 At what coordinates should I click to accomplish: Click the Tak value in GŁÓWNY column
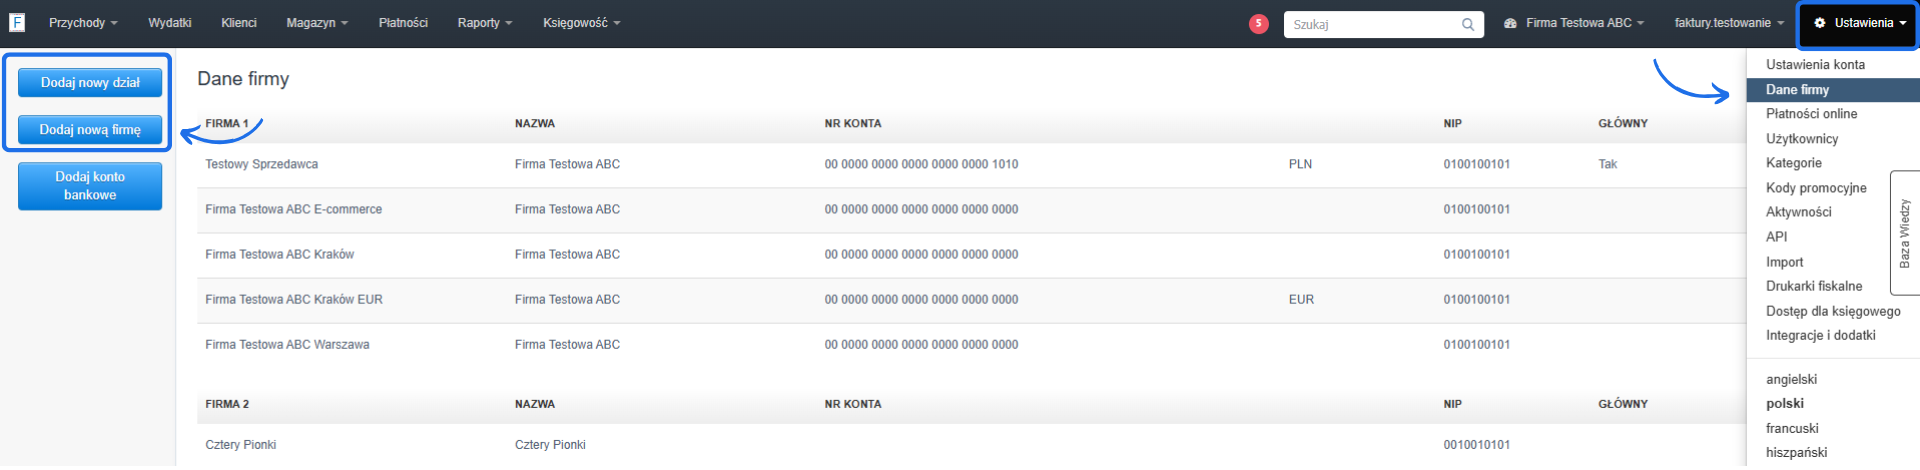(x=1607, y=164)
